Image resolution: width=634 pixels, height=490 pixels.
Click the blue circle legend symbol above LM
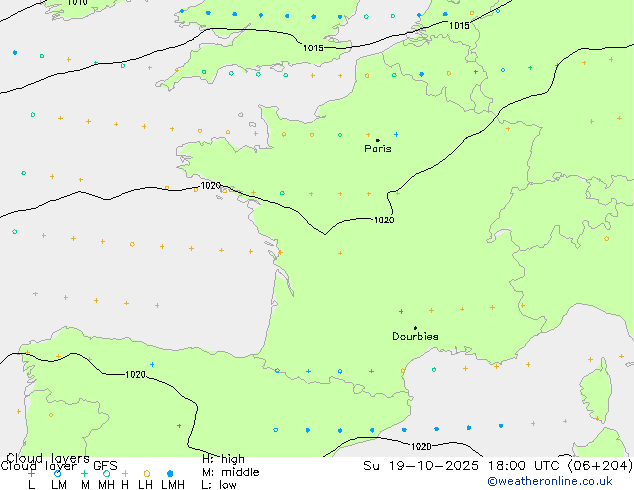(x=58, y=473)
